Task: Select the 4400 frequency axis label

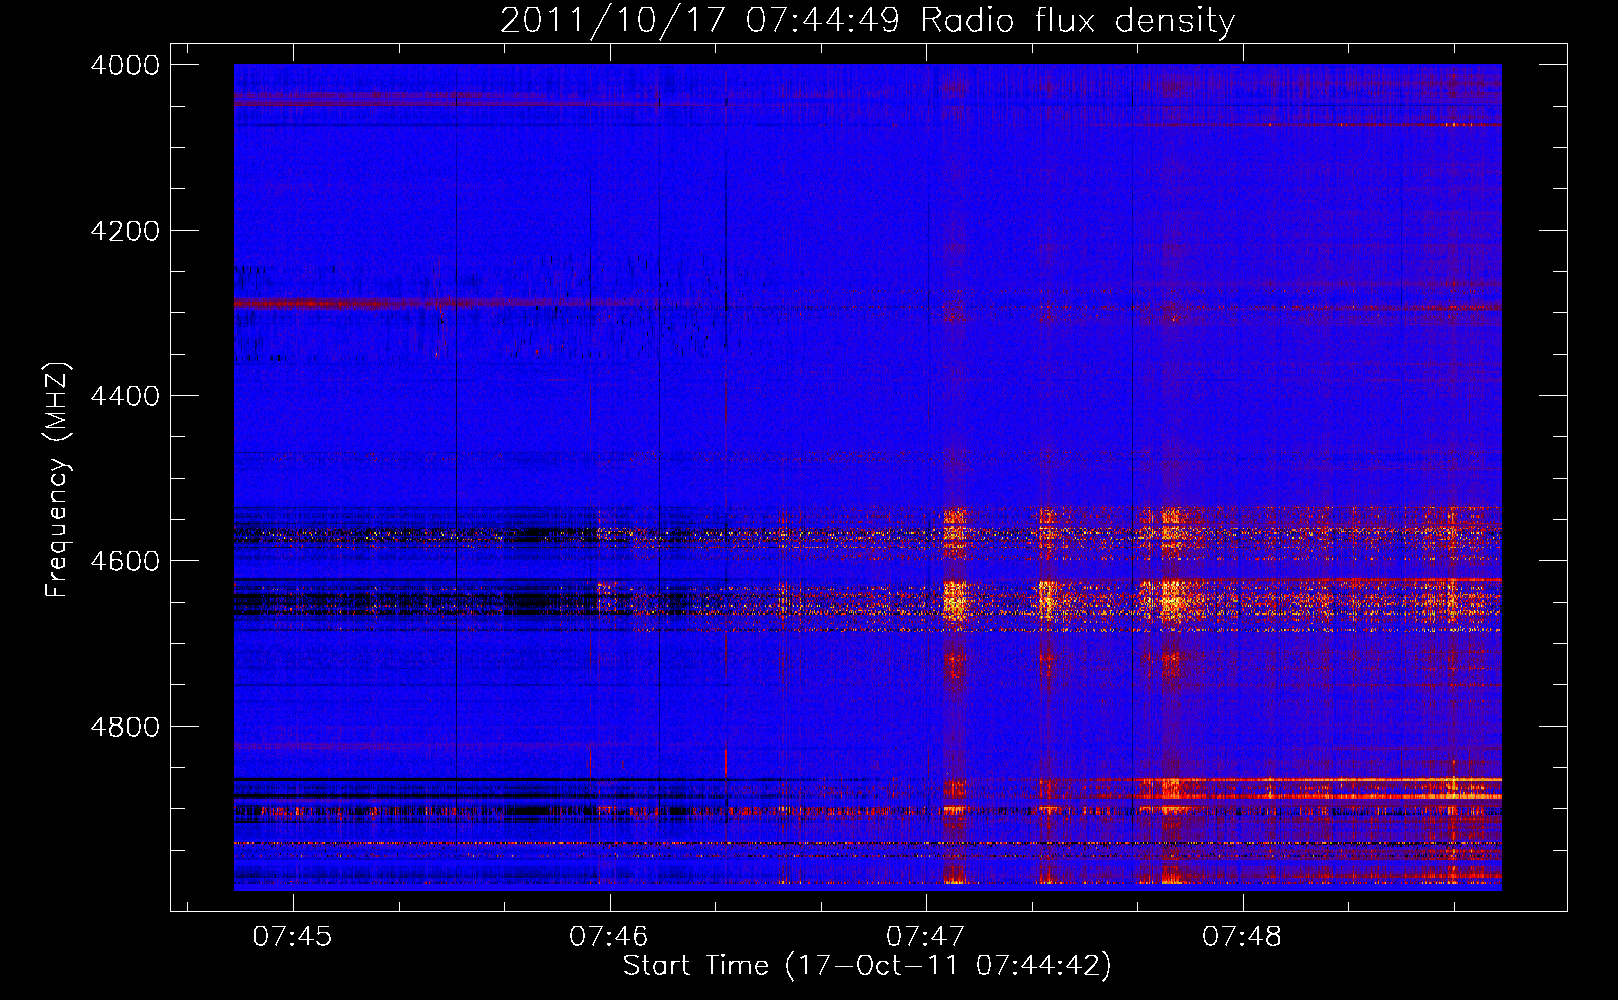Action: tap(125, 396)
